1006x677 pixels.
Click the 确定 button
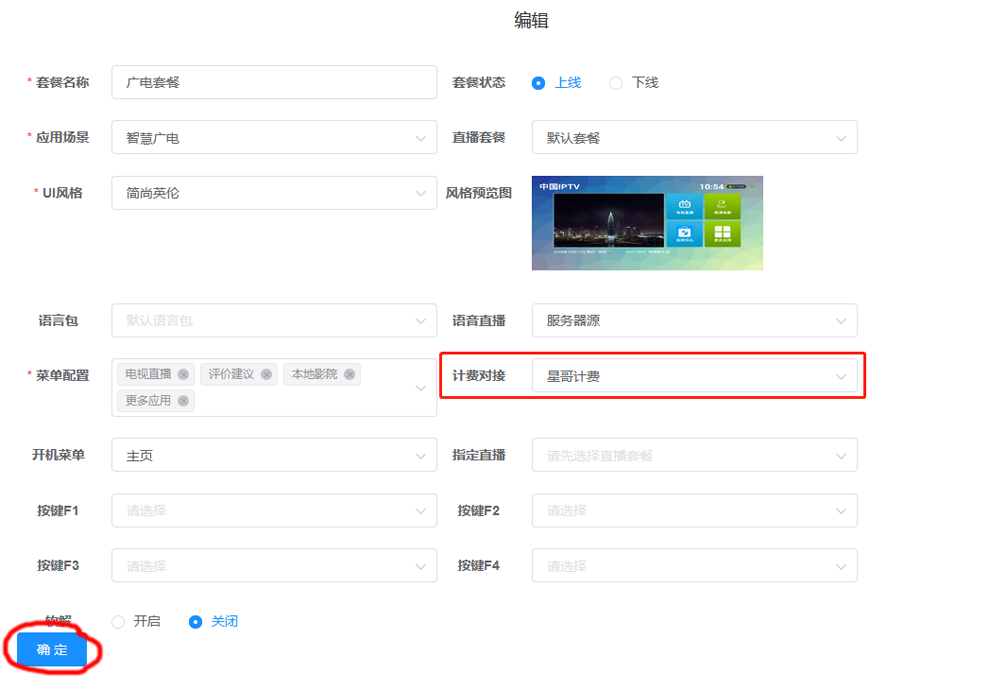coord(52,650)
